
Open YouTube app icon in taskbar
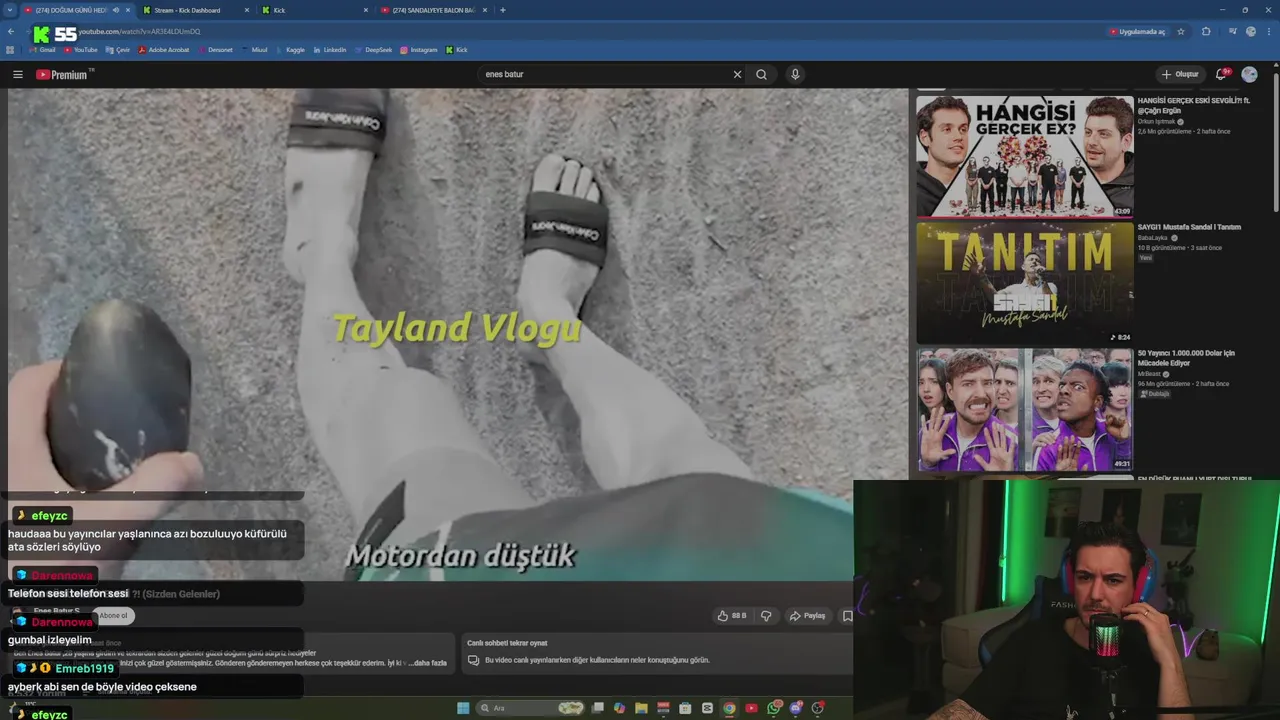click(751, 708)
